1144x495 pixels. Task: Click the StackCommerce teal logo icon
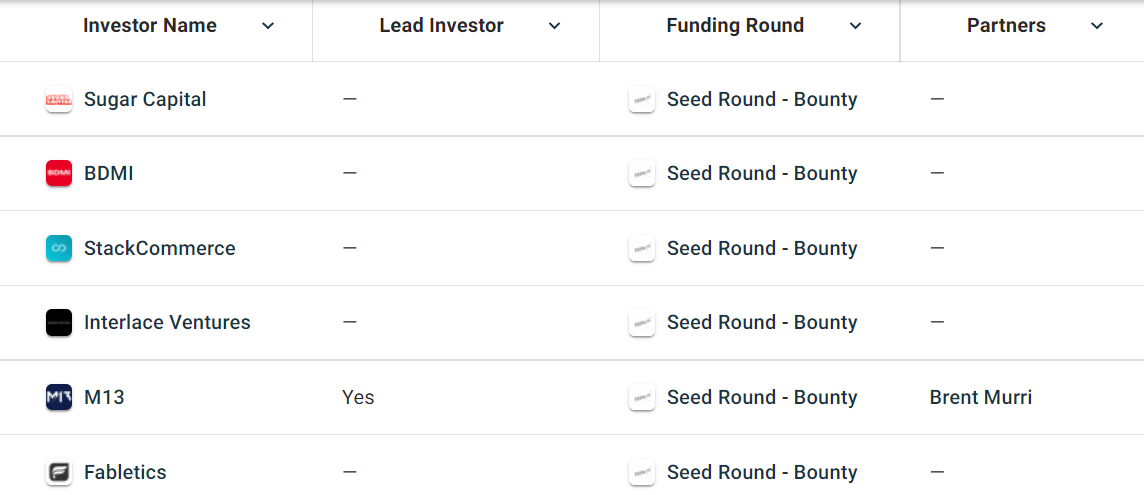tap(59, 249)
